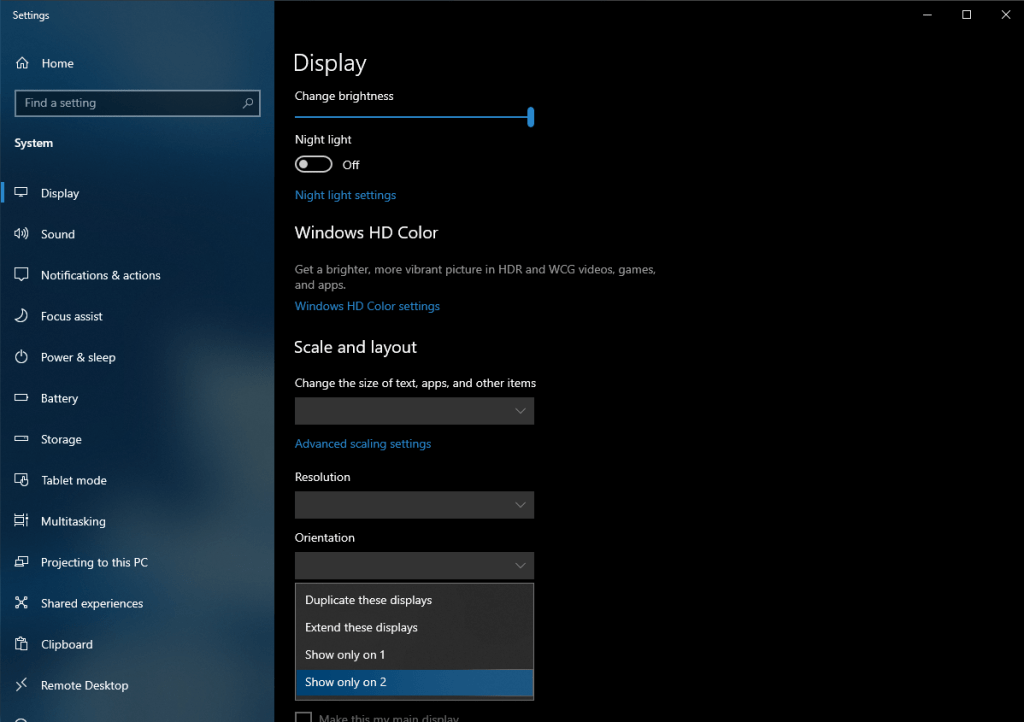The width and height of the screenshot is (1024, 722).
Task: Open Night light settings link
Action: pos(345,195)
